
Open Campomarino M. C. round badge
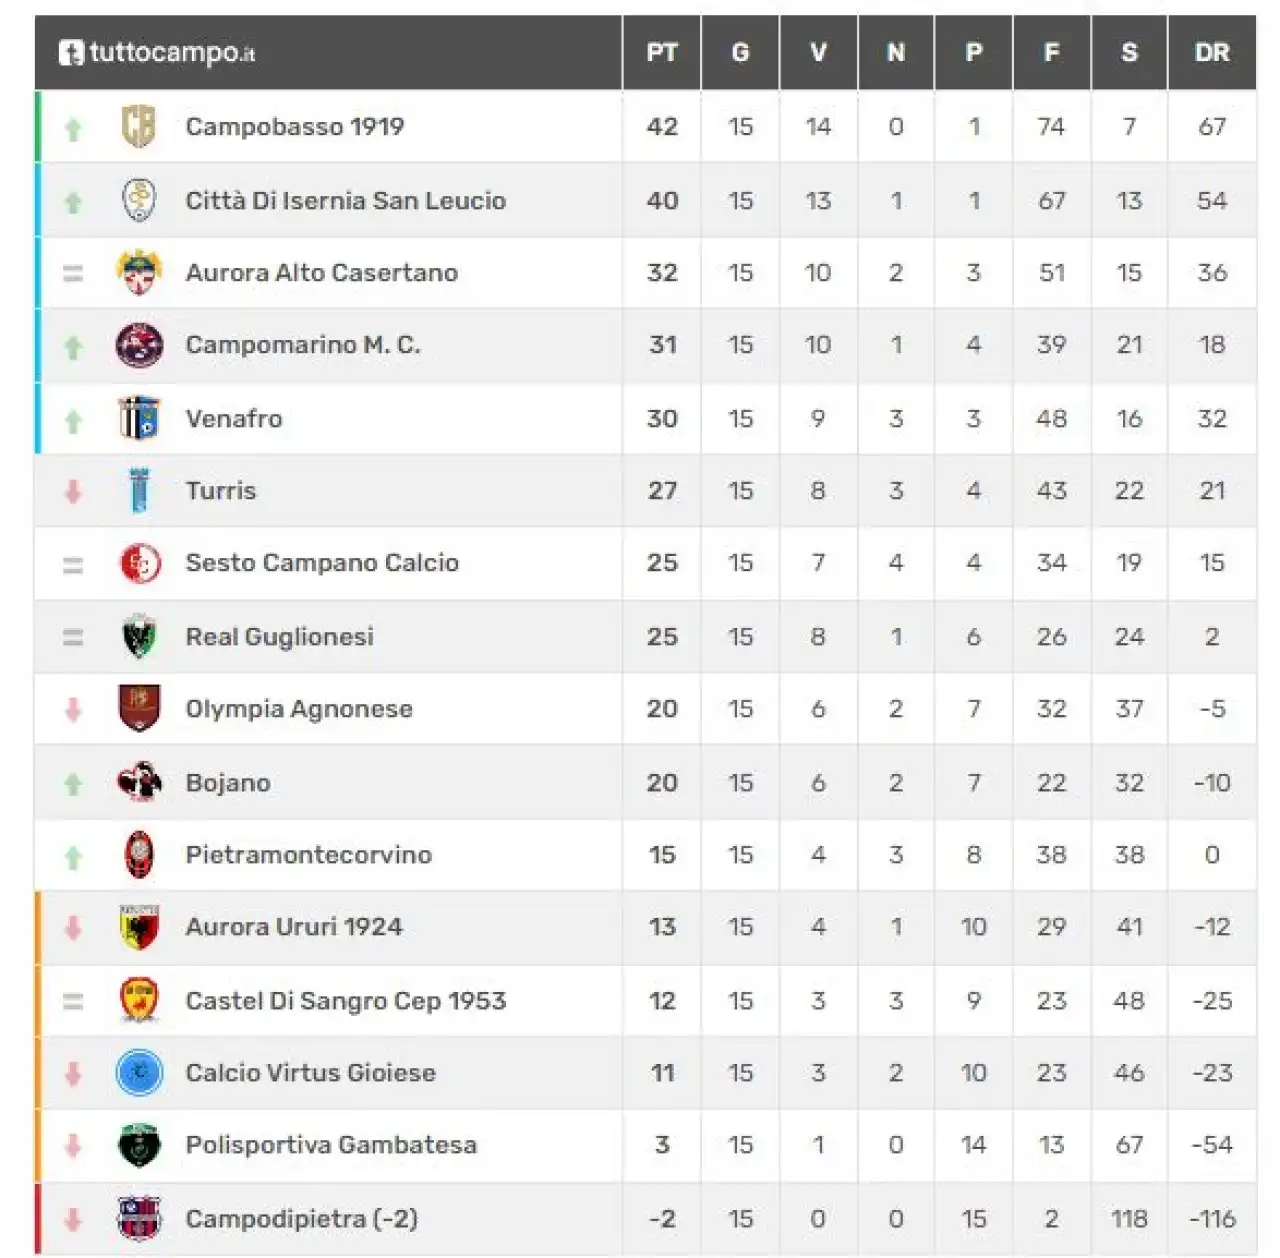point(139,345)
